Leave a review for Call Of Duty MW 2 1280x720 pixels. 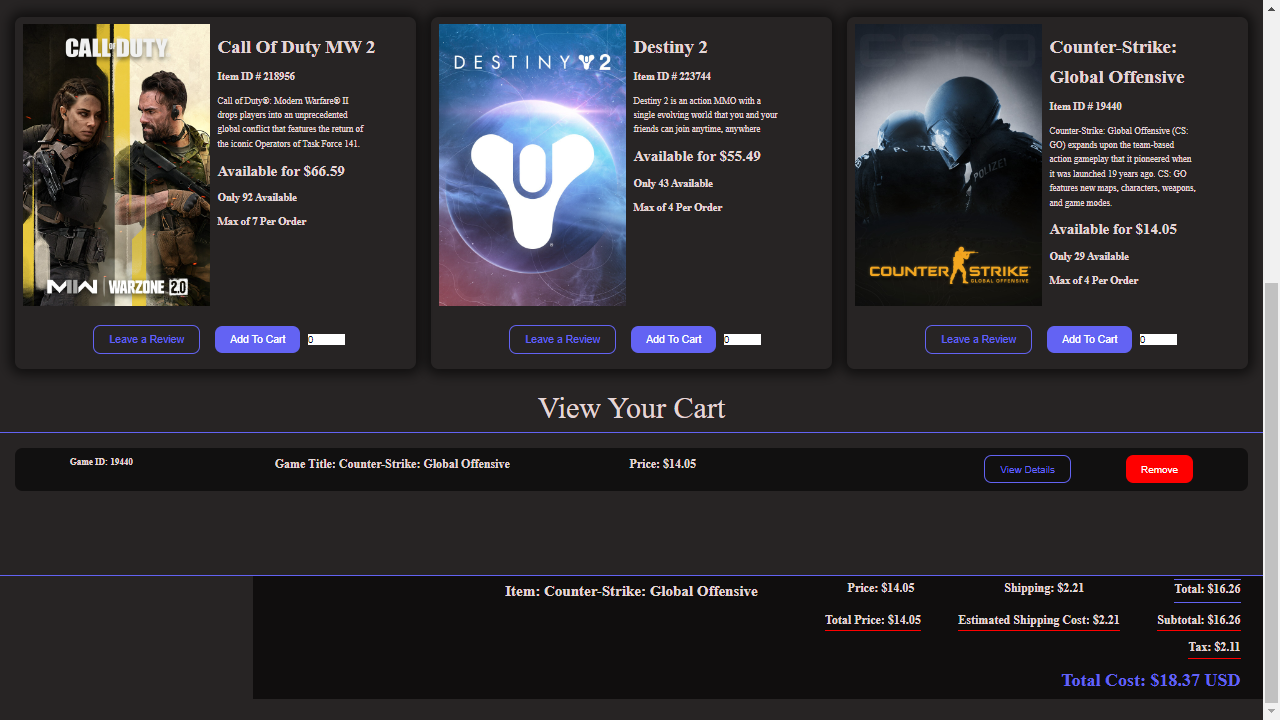pos(146,339)
